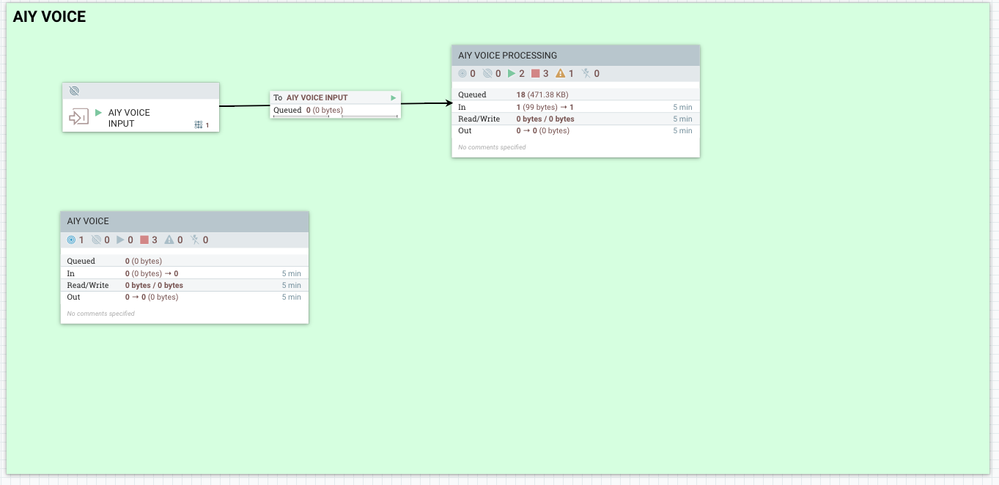
Task: Click the Out row value in AIY VOICE group
Action: 152,297
